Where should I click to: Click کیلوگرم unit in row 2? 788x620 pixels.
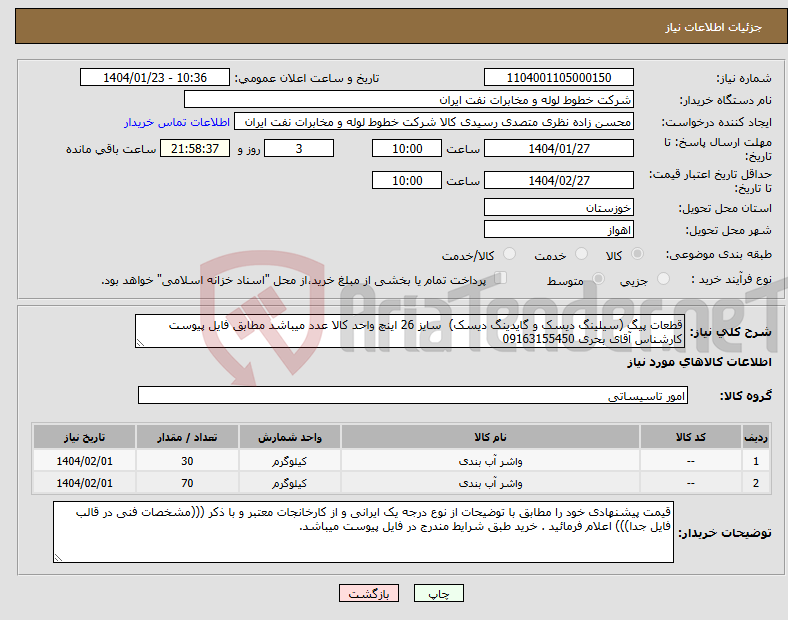point(290,483)
